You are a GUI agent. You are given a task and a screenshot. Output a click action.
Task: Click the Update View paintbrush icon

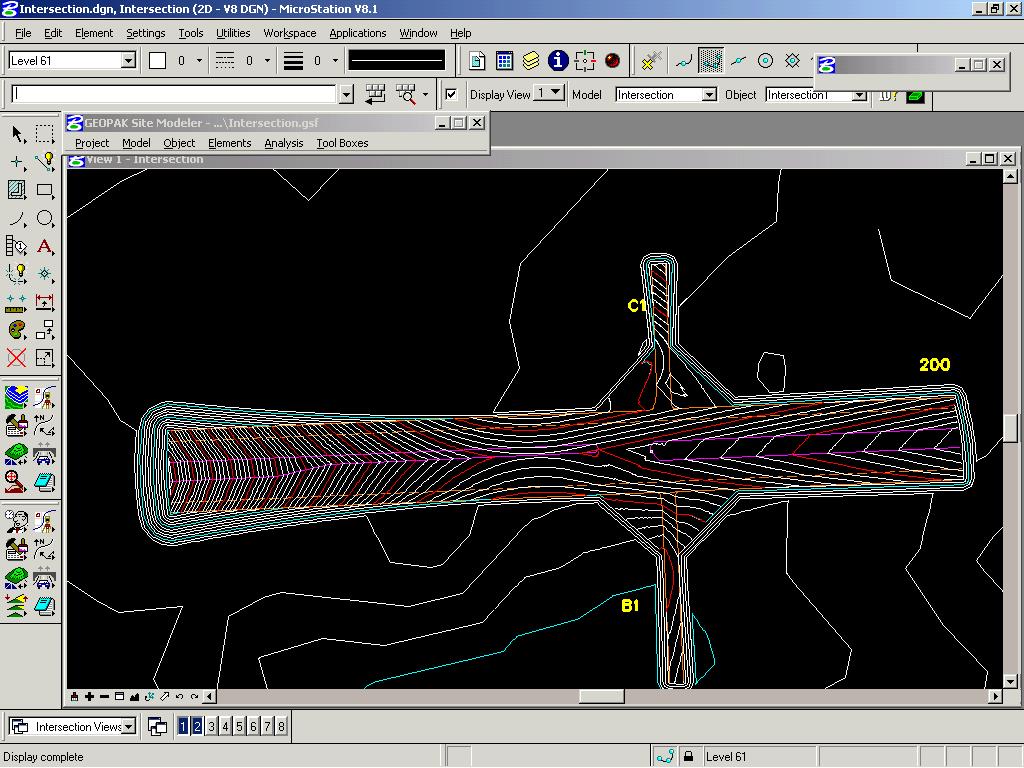[x=74, y=697]
